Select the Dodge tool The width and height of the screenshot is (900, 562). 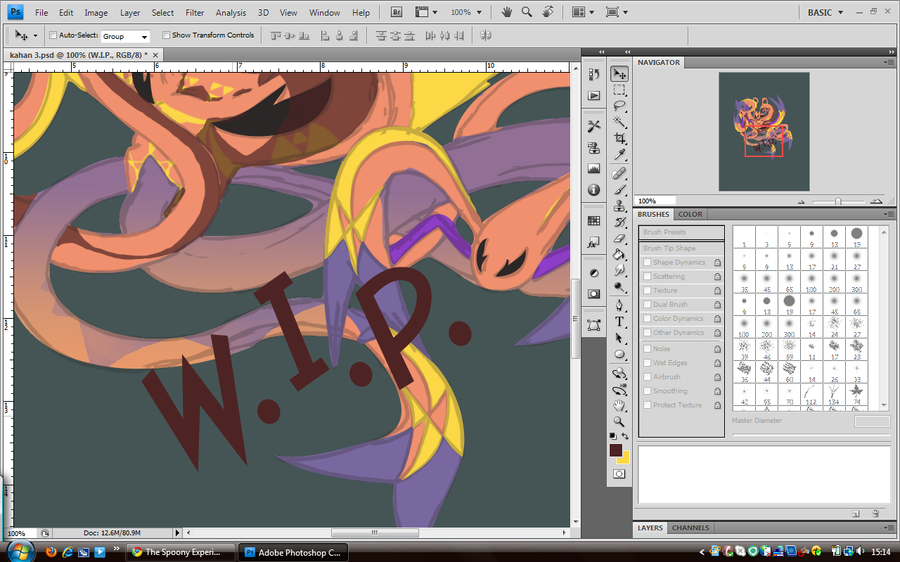tap(619, 286)
